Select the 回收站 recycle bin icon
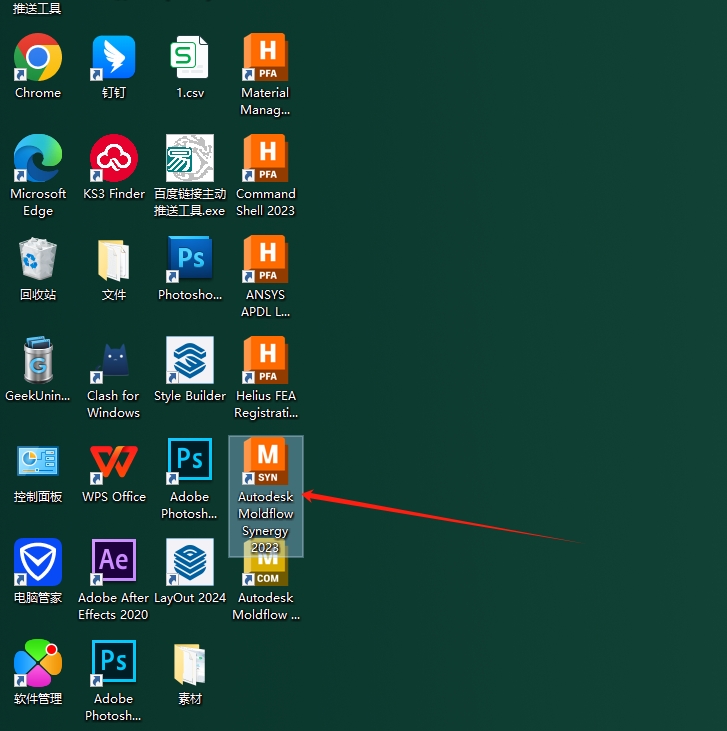Image resolution: width=727 pixels, height=731 pixels. coord(38,260)
